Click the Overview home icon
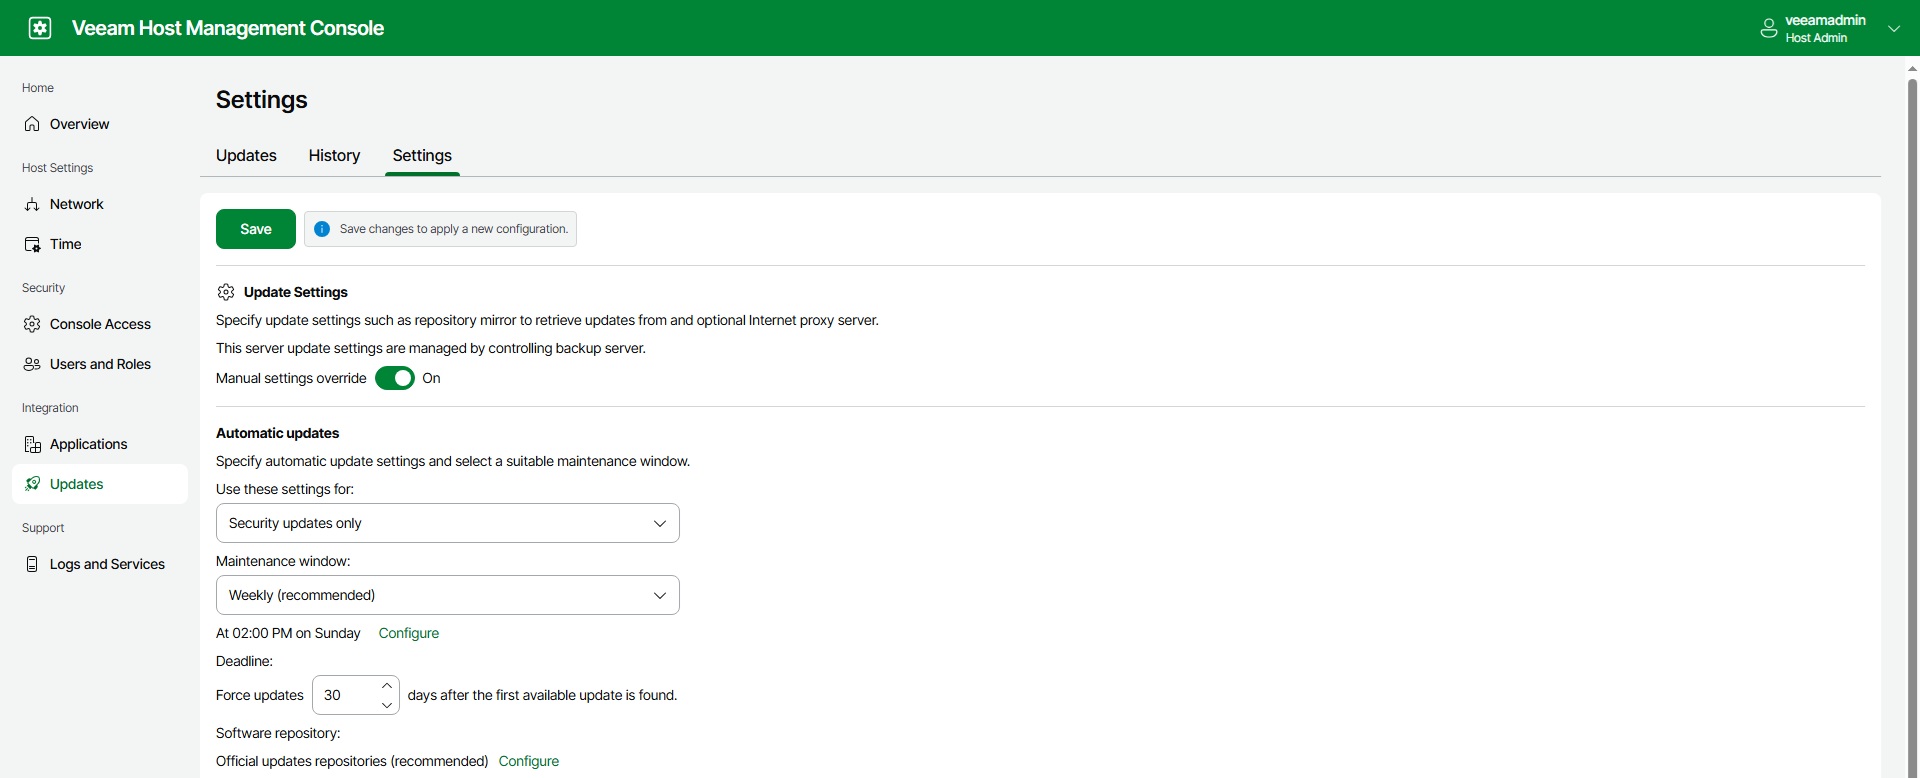1920x778 pixels. [32, 124]
